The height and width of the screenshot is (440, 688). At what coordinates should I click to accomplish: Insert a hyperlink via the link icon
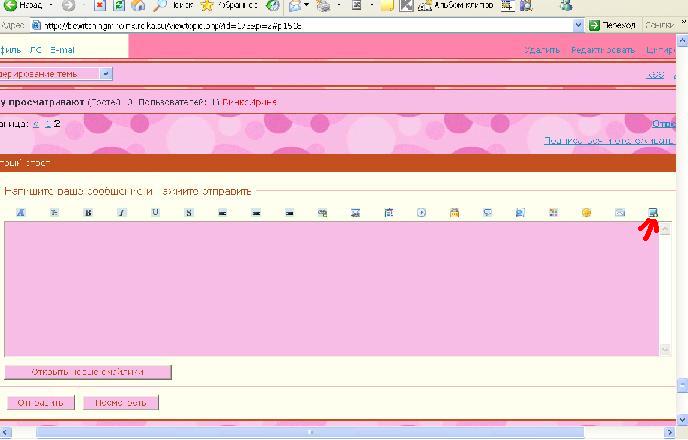coord(322,213)
